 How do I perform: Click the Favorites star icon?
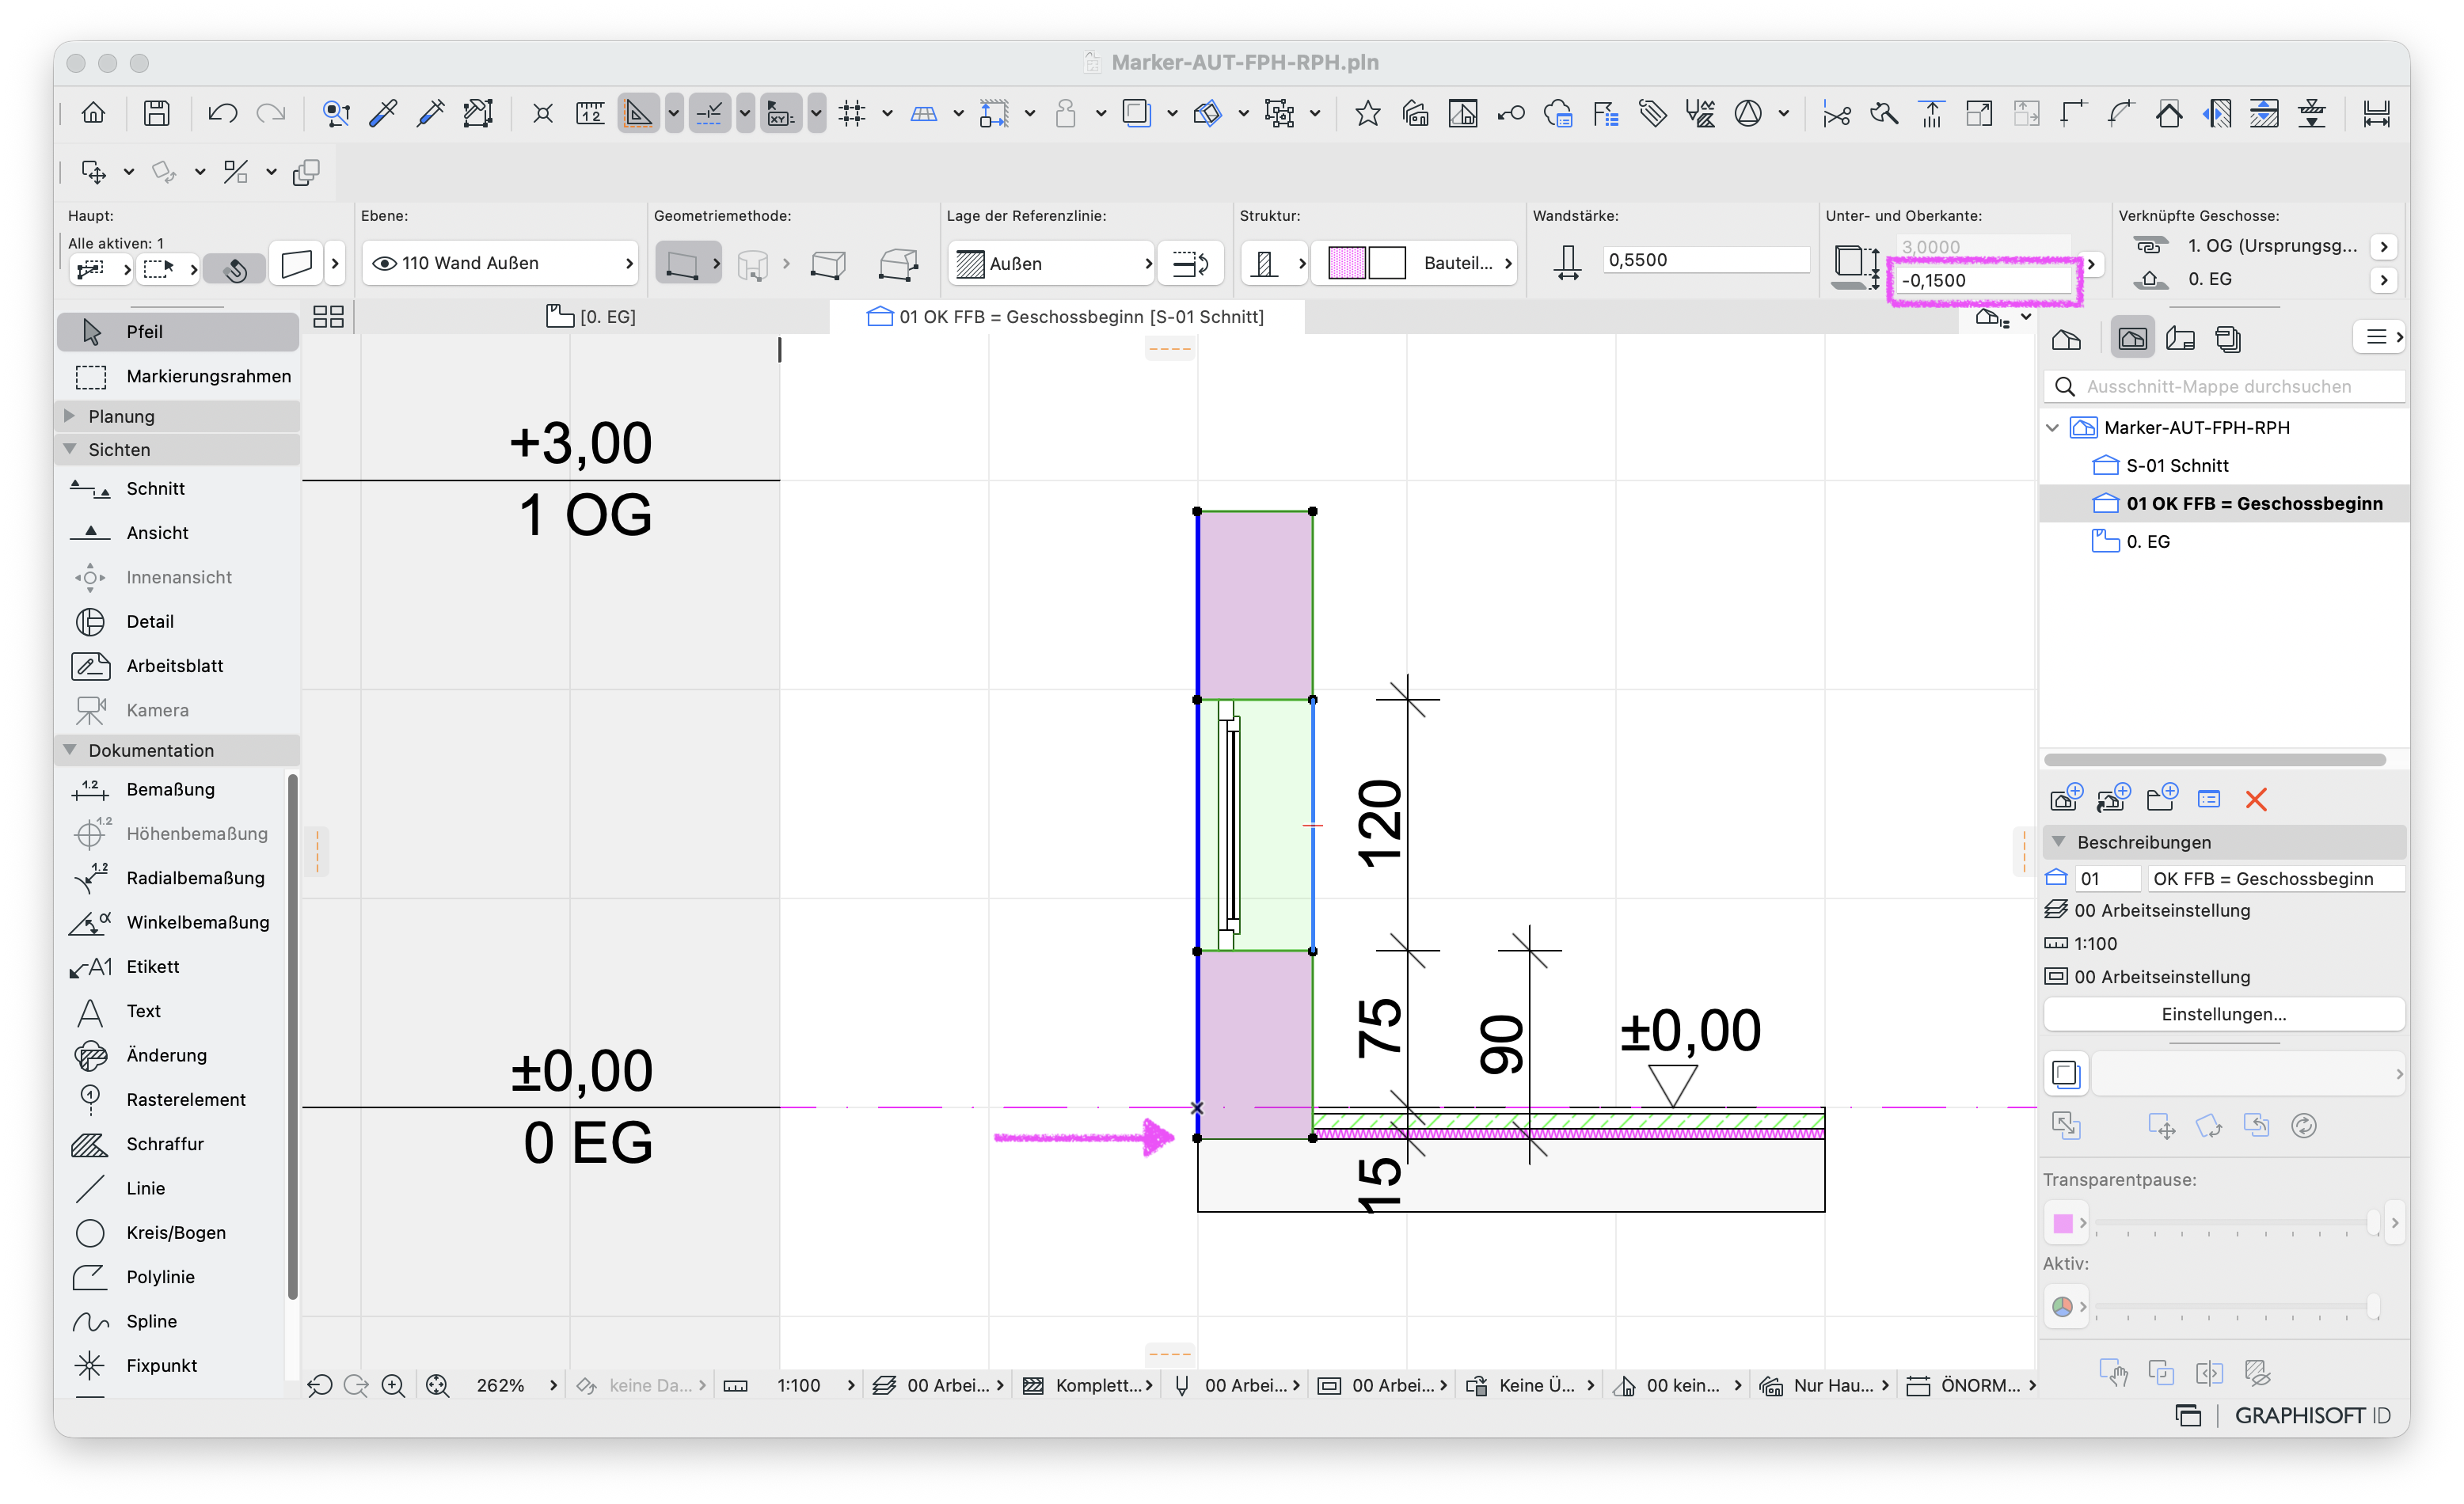[x=1367, y=113]
